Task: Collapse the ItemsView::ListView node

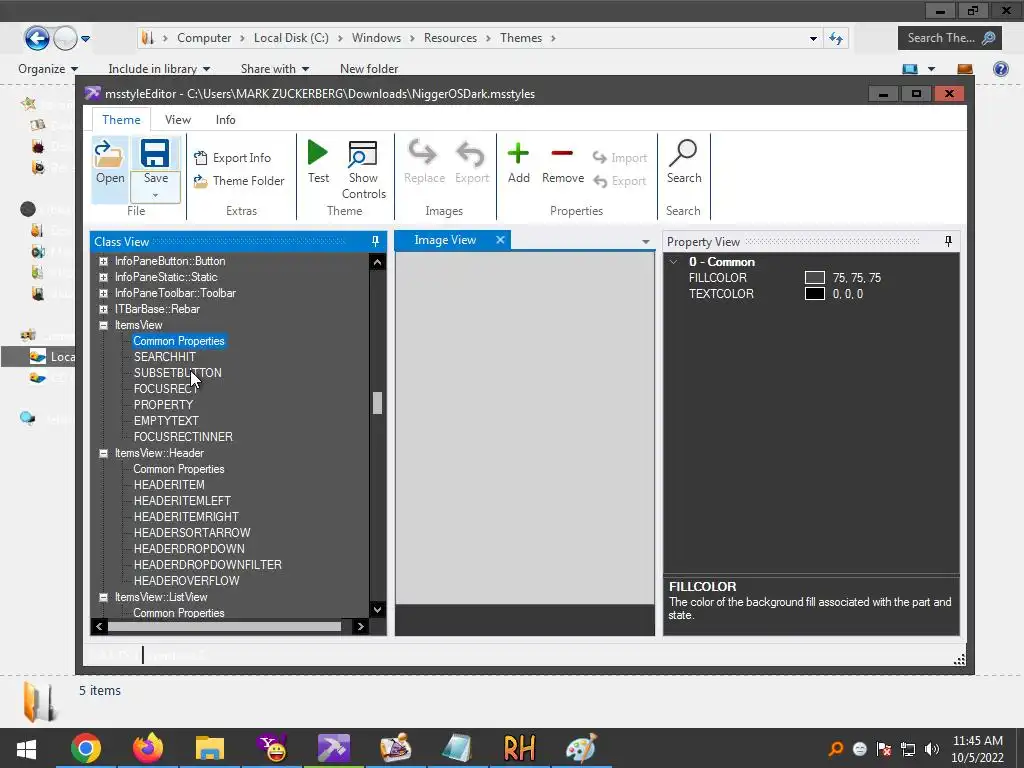Action: (x=103, y=597)
